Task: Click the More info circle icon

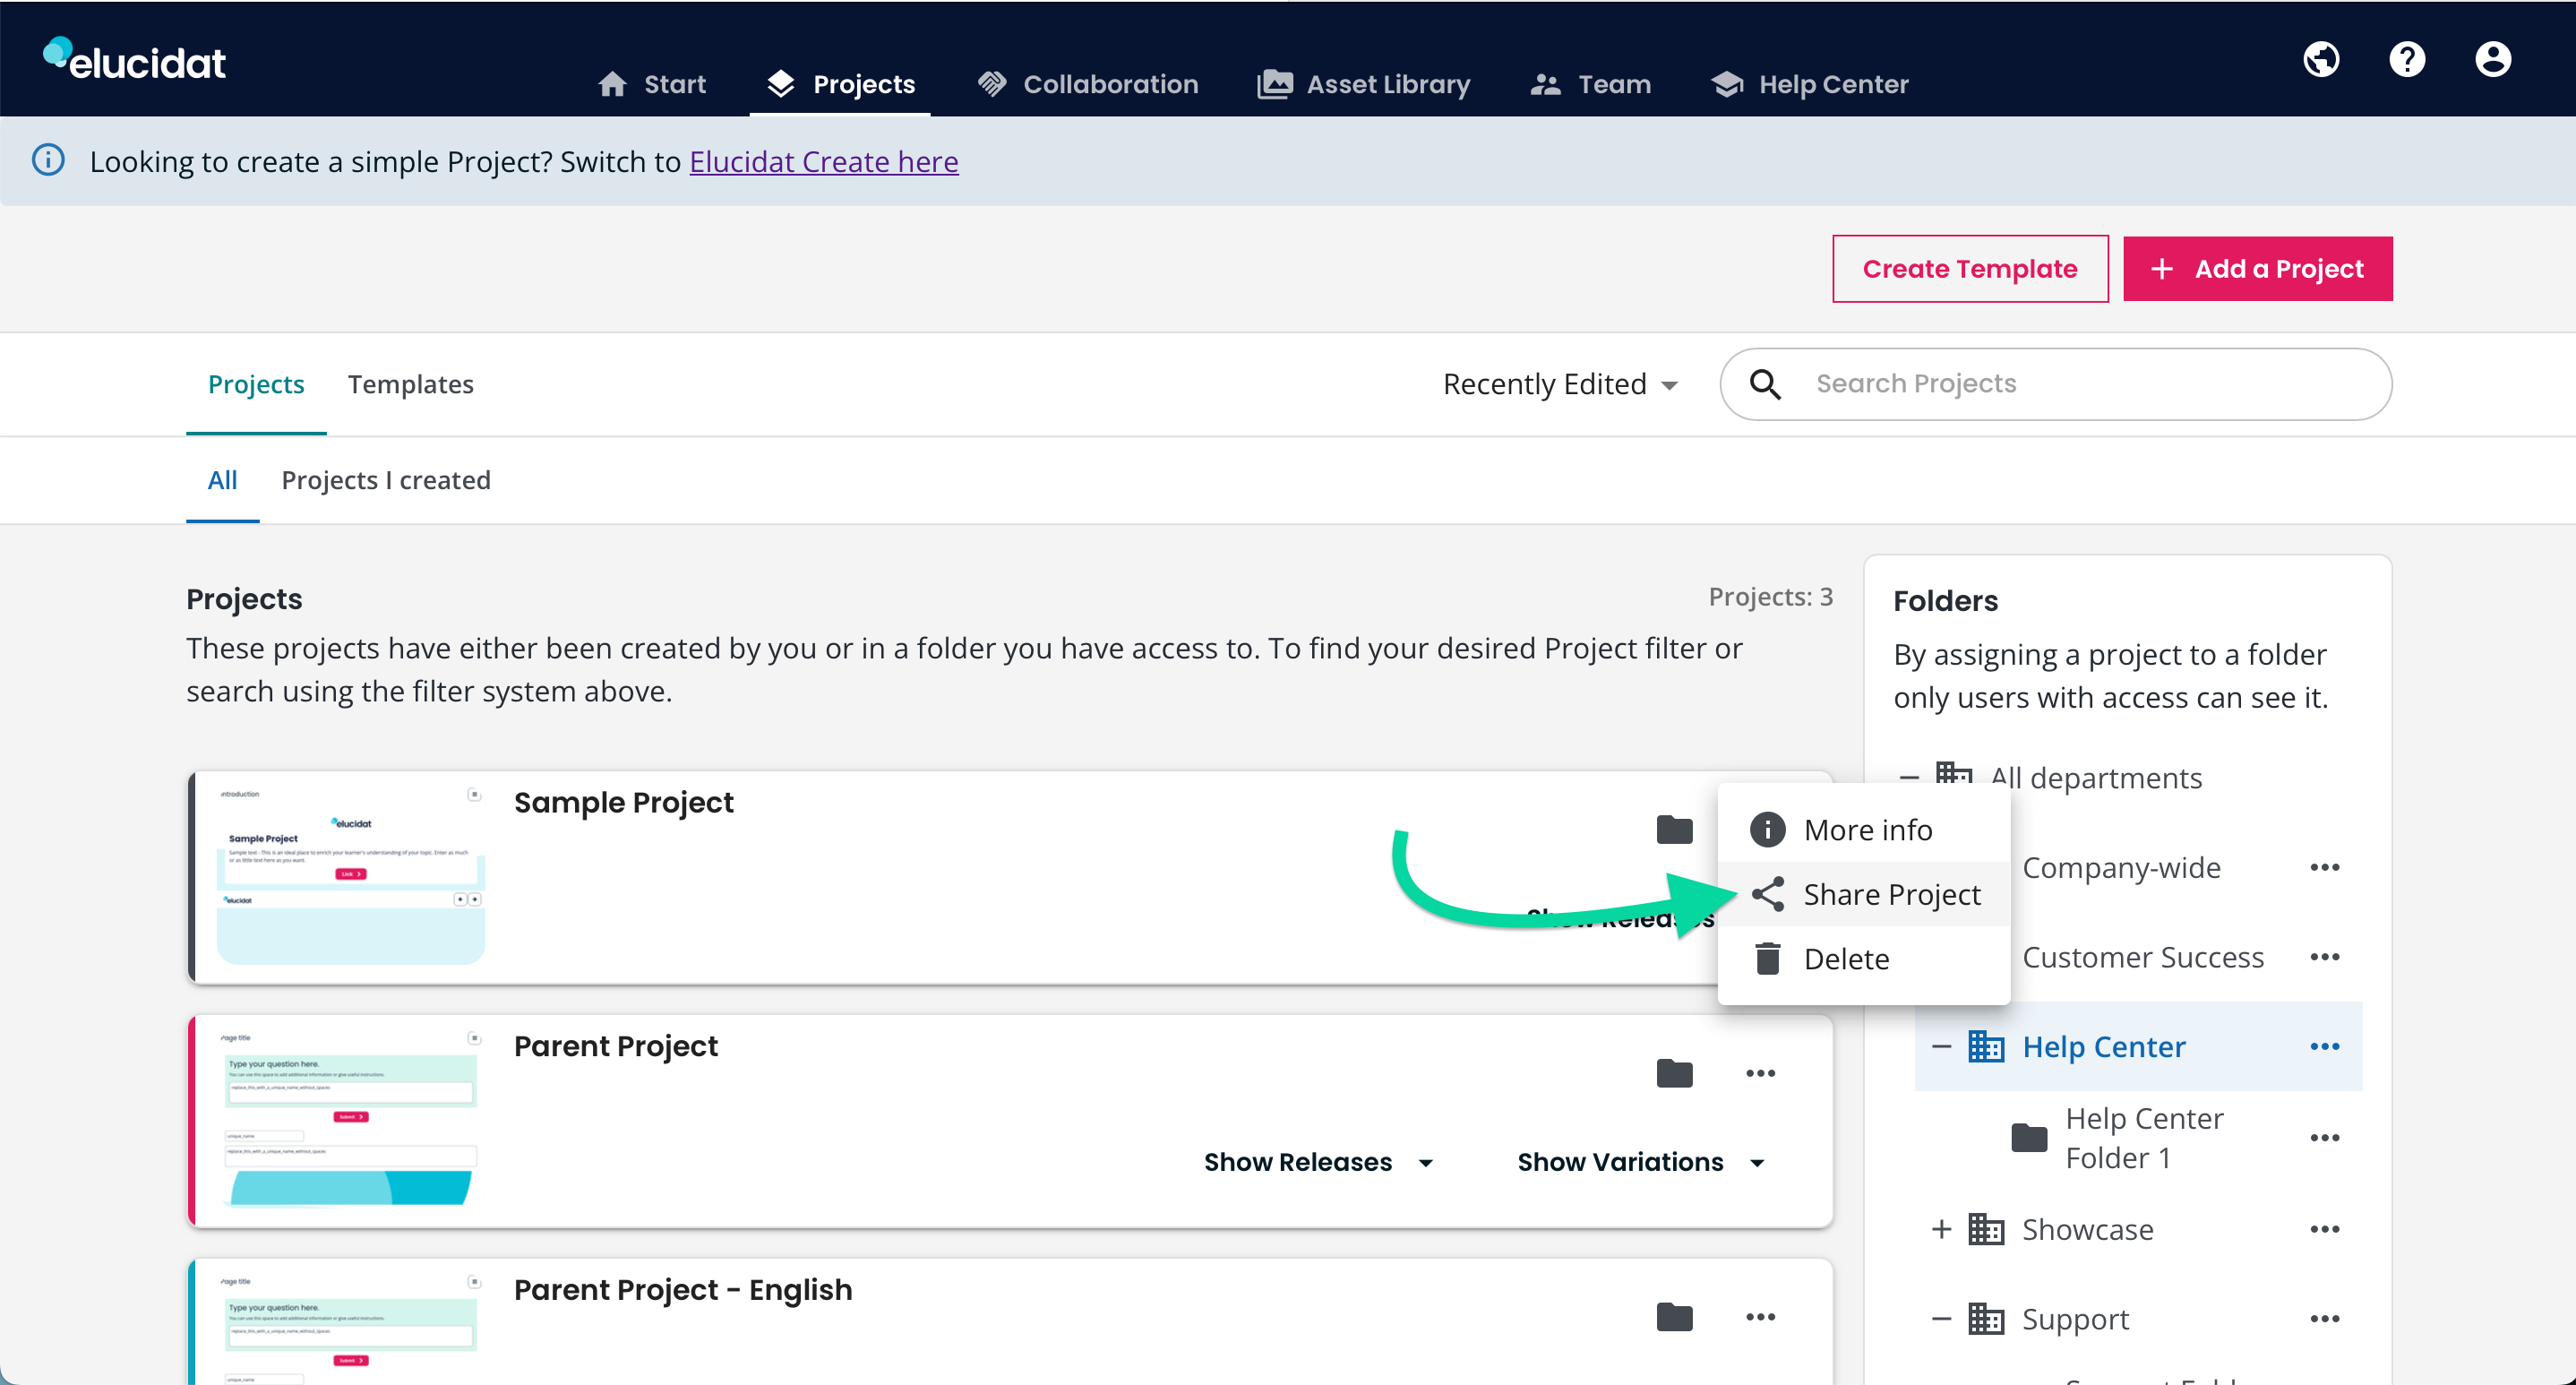Action: (1767, 829)
